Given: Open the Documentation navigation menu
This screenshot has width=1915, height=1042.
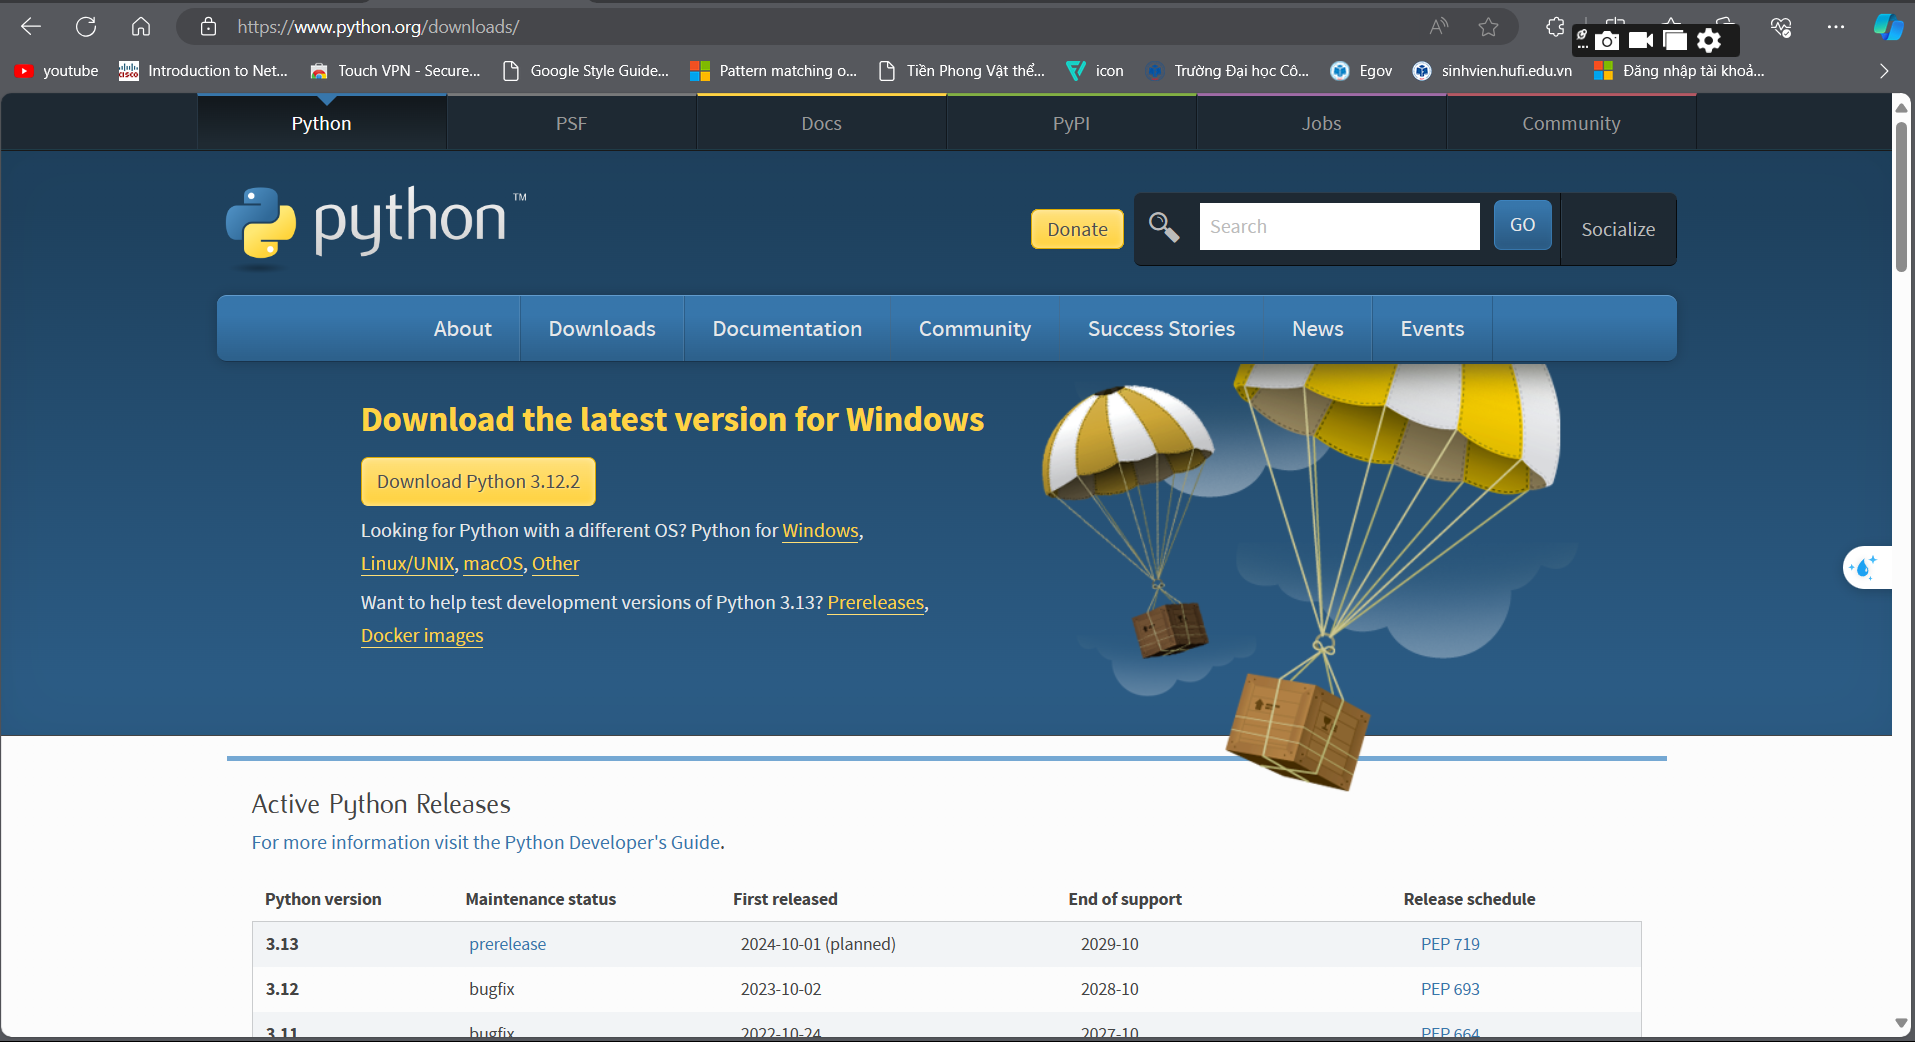Looking at the screenshot, I should pos(787,329).
